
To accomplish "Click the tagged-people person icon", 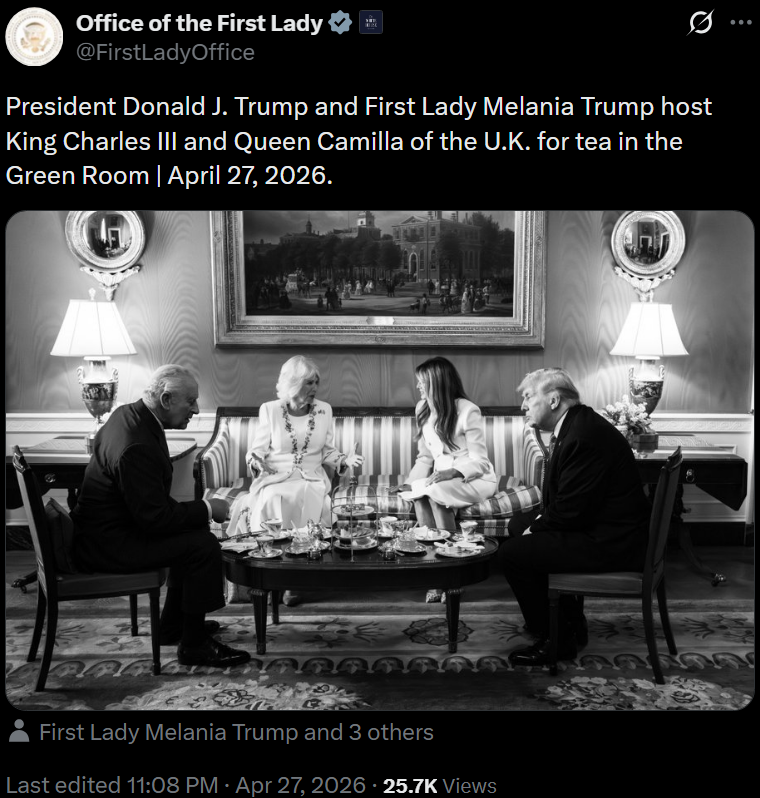I will 18,733.
